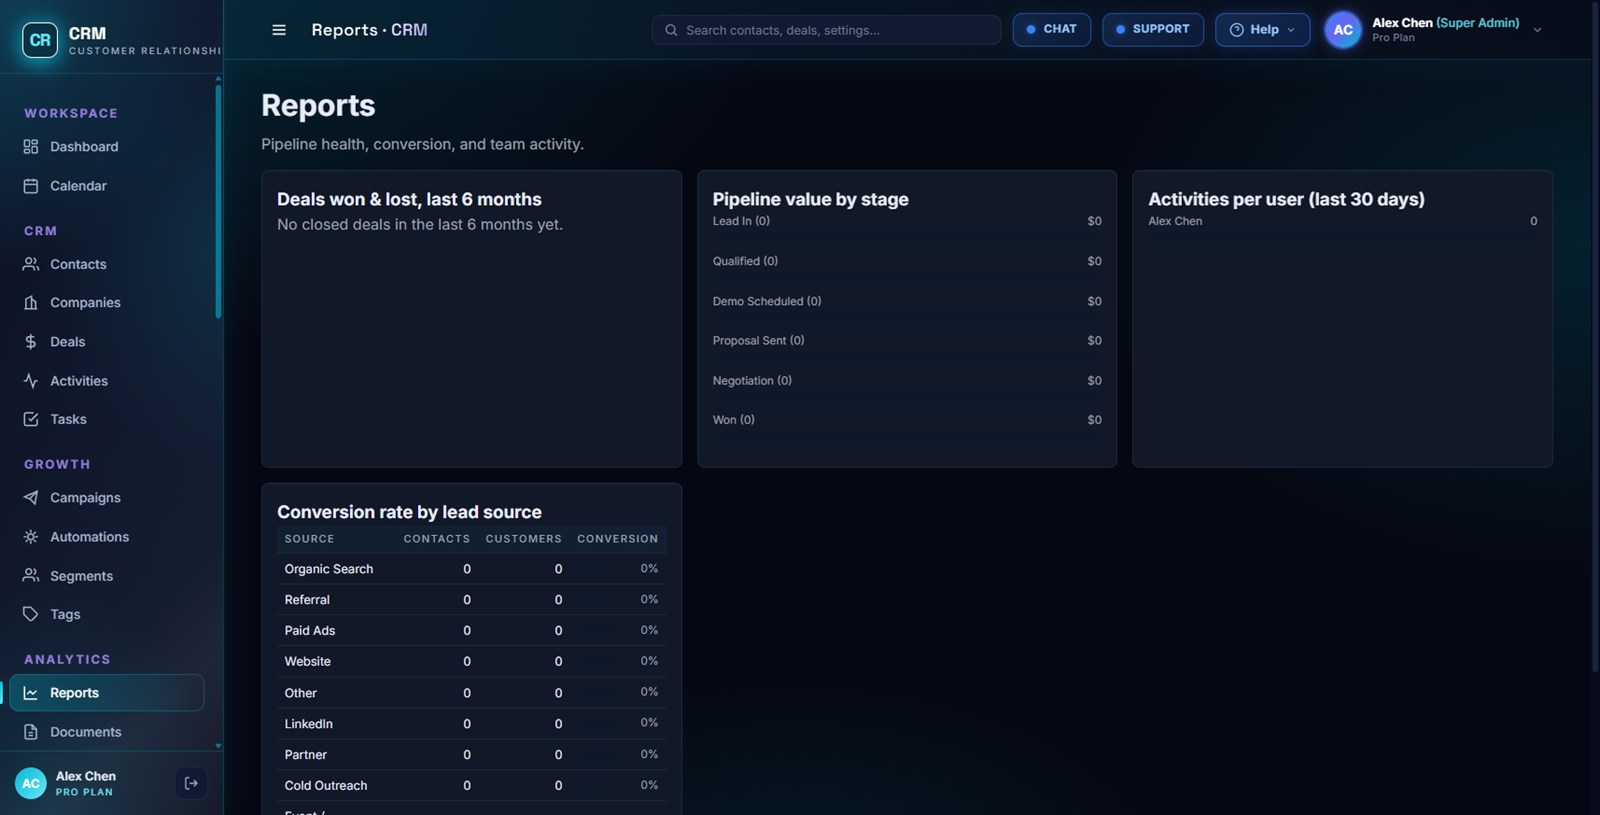Click the AC avatar in header
Screen dimensions: 1600x815
[x=1343, y=30]
